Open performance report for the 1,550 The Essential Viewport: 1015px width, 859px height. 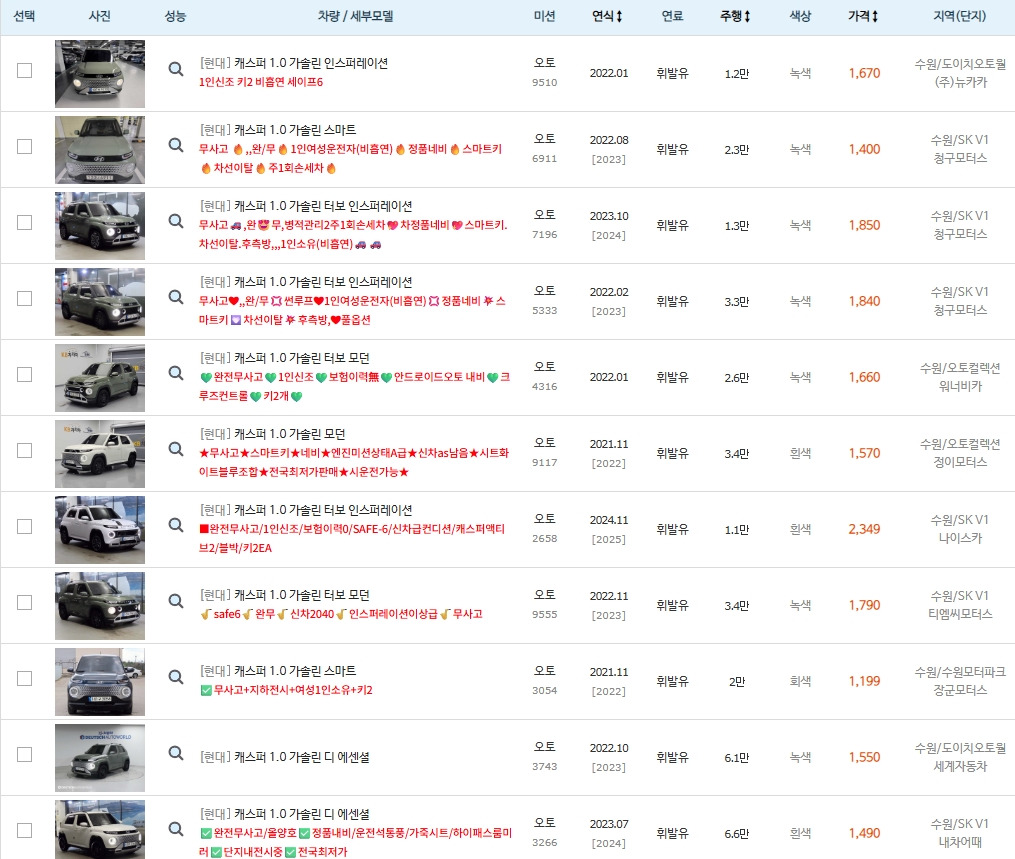(x=175, y=753)
